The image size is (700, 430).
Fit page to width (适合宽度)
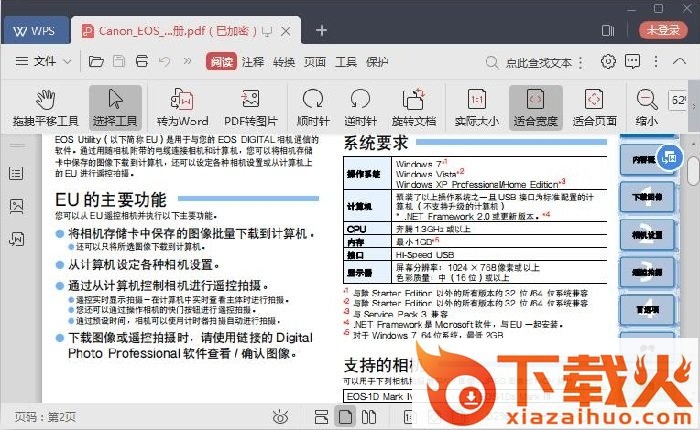click(x=535, y=108)
